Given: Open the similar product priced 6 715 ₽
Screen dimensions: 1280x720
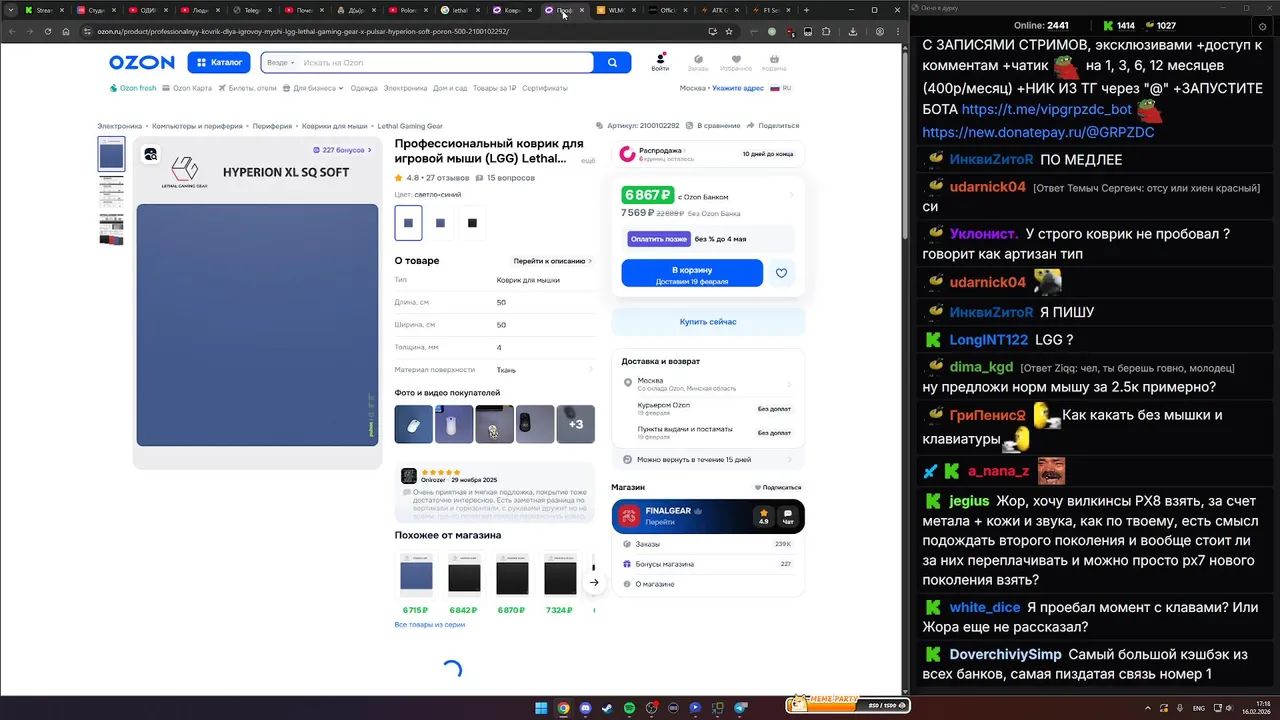Looking at the screenshot, I should pyautogui.click(x=416, y=584).
